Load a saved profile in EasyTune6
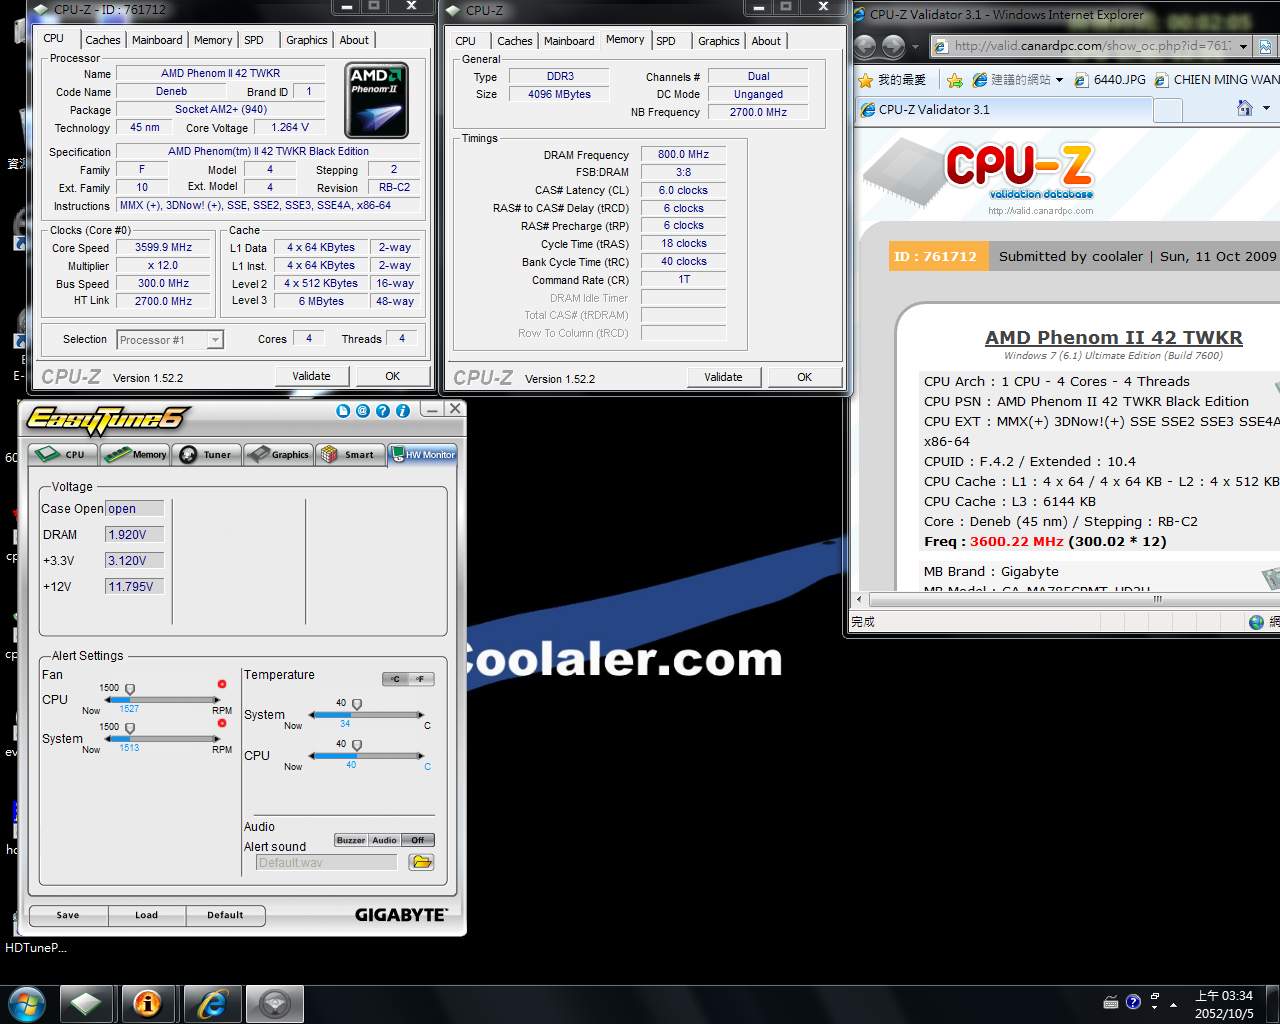 coord(147,915)
